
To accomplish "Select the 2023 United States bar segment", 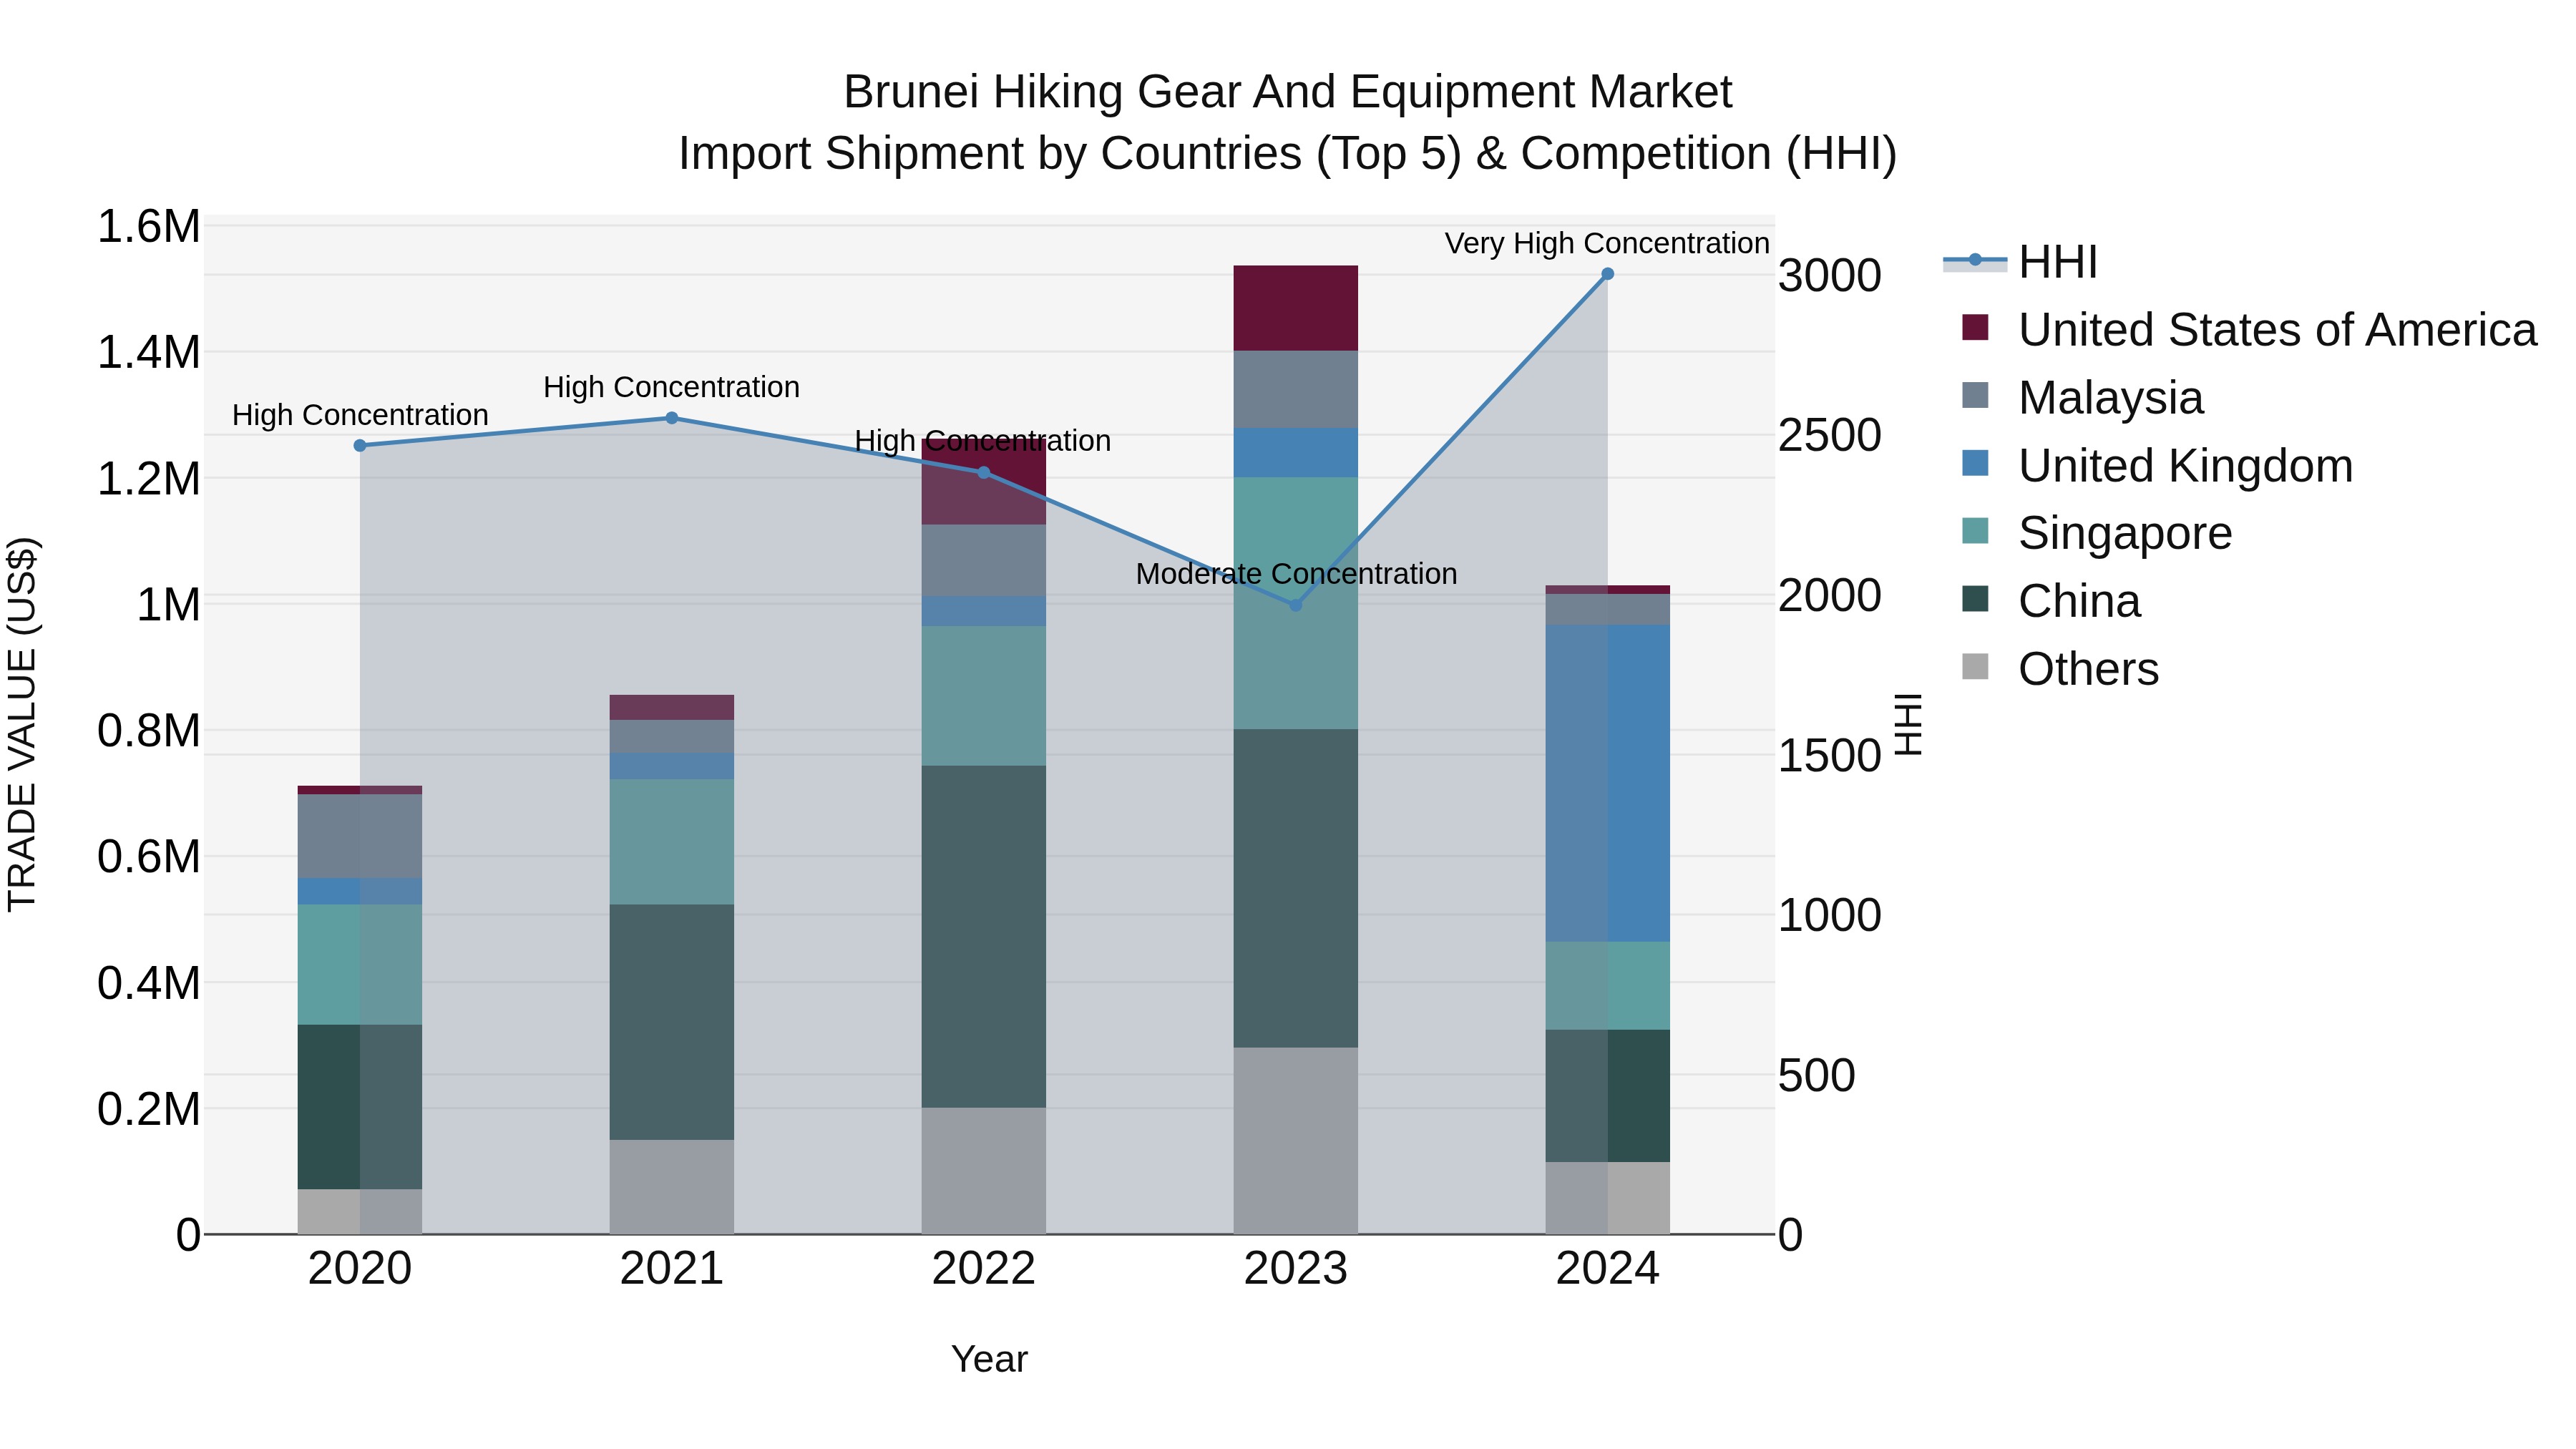I will [1296, 308].
